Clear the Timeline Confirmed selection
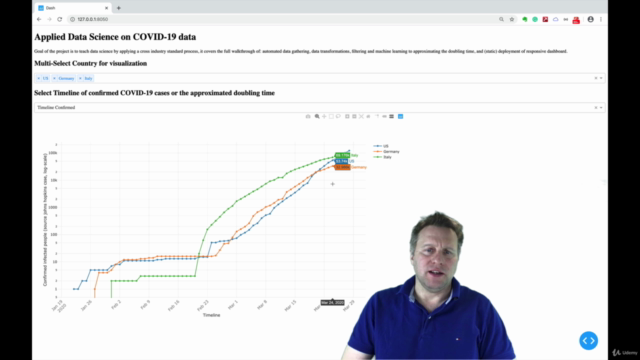This screenshot has height=360, width=640. tap(596, 107)
